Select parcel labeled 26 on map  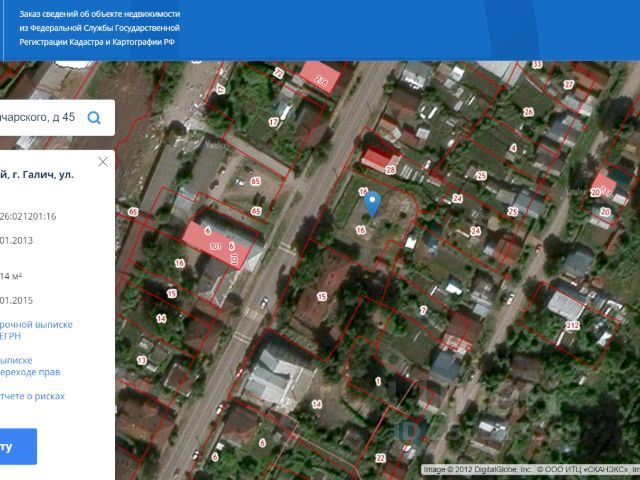528,111
